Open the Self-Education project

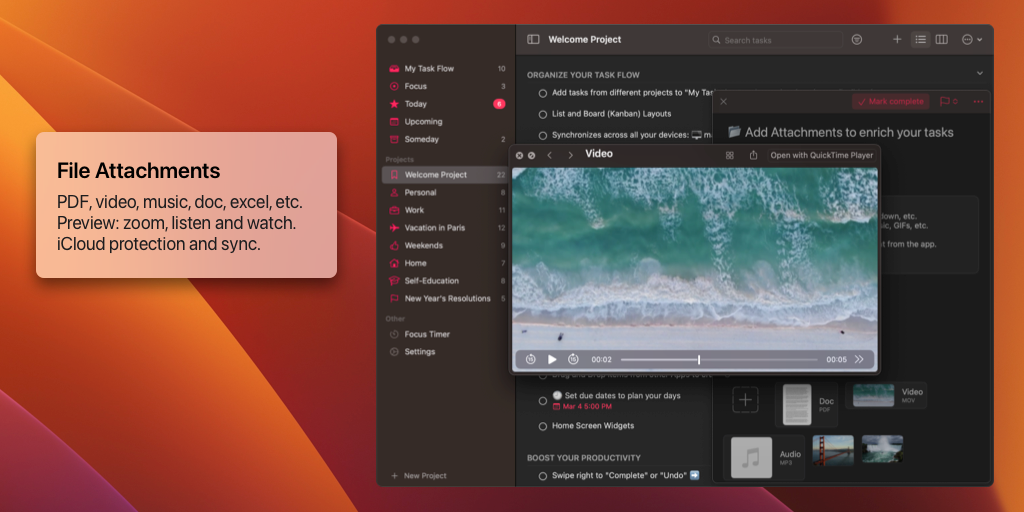coord(445,281)
